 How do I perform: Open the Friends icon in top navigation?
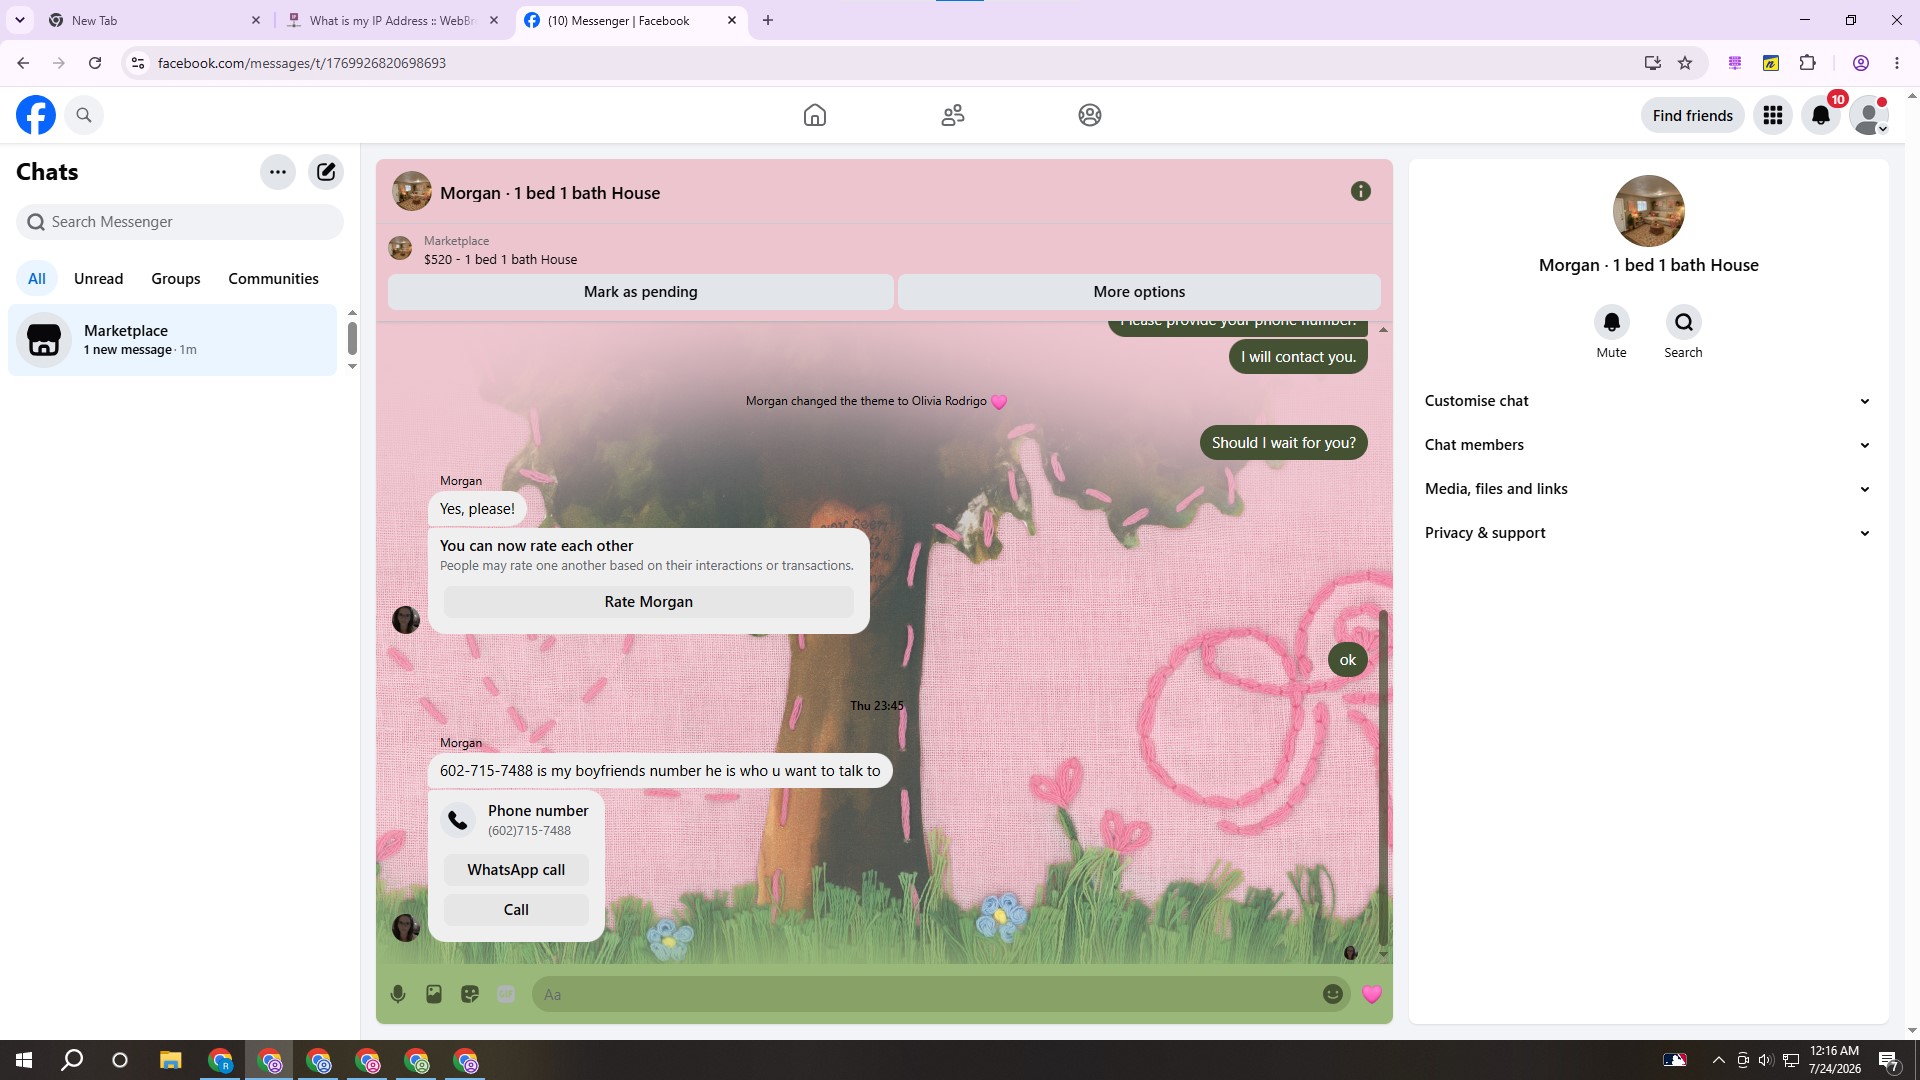(x=953, y=115)
